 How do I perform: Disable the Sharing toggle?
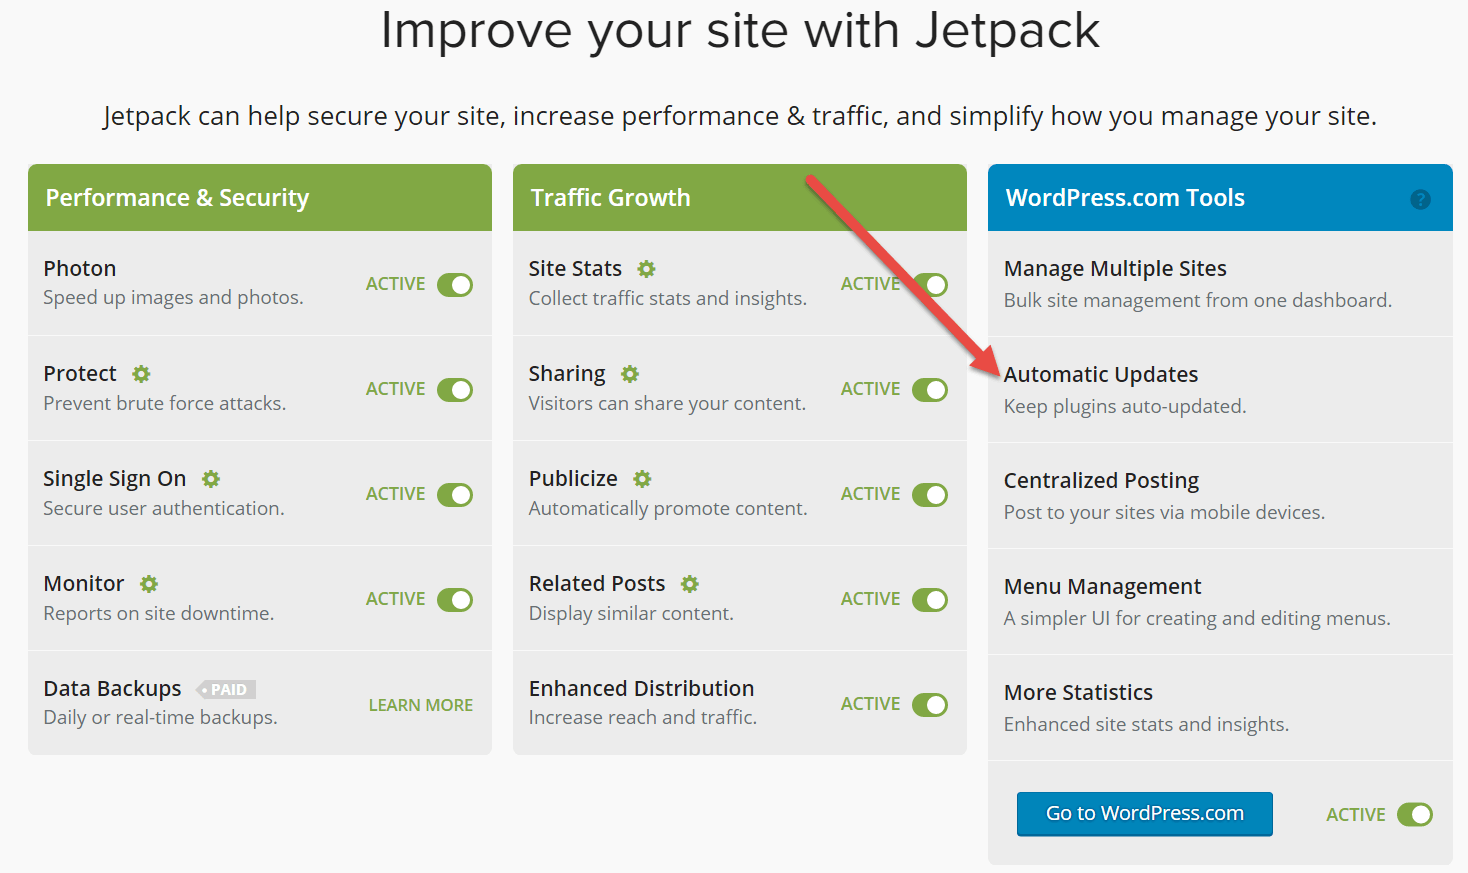930,390
